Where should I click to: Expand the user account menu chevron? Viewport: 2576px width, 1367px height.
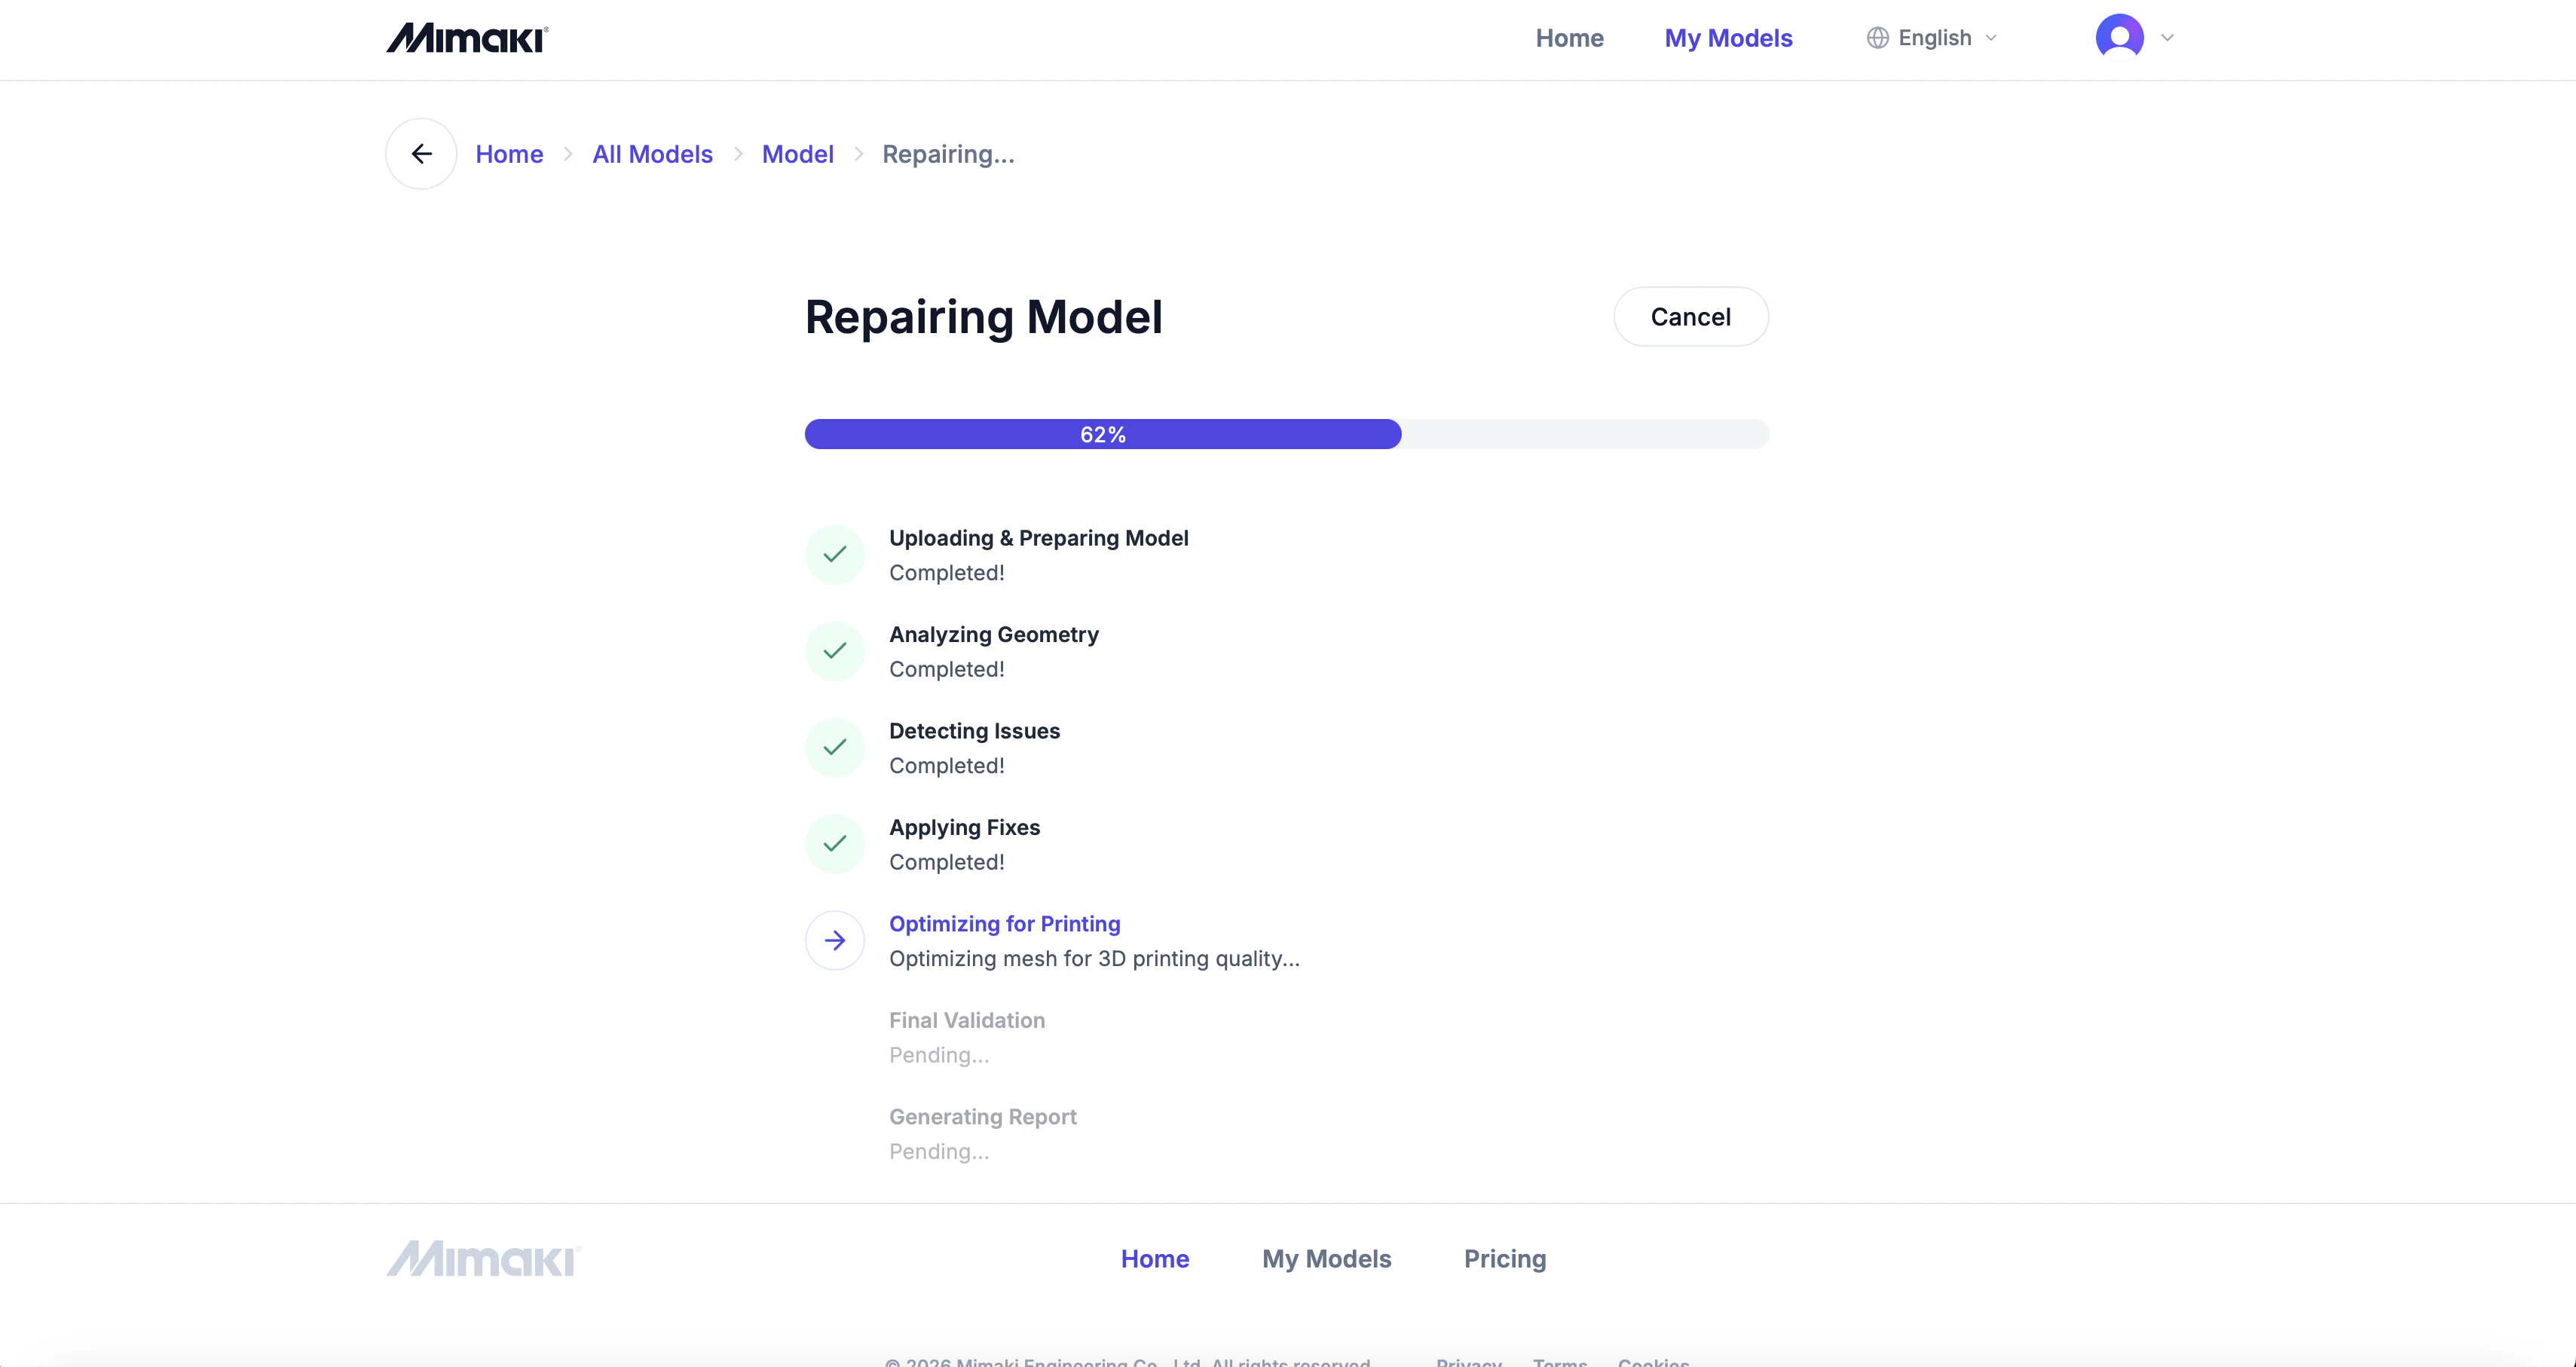pos(2167,38)
